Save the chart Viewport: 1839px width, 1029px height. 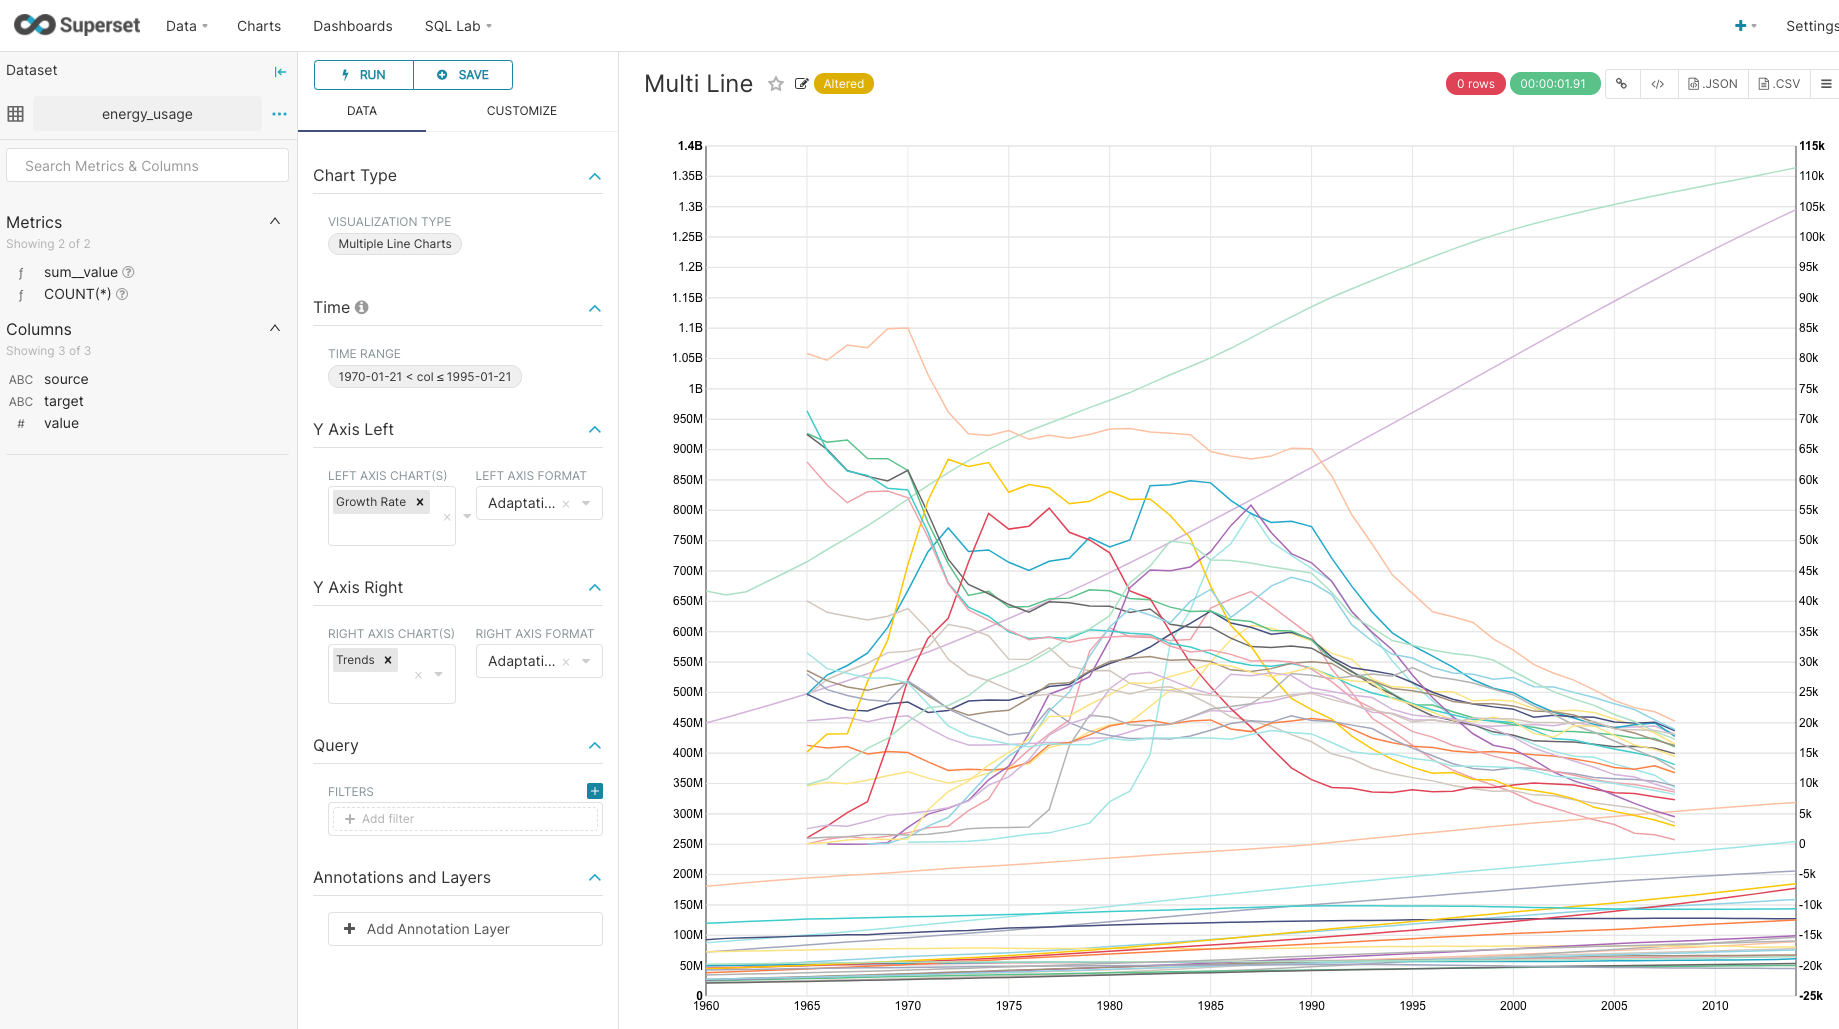(x=463, y=75)
